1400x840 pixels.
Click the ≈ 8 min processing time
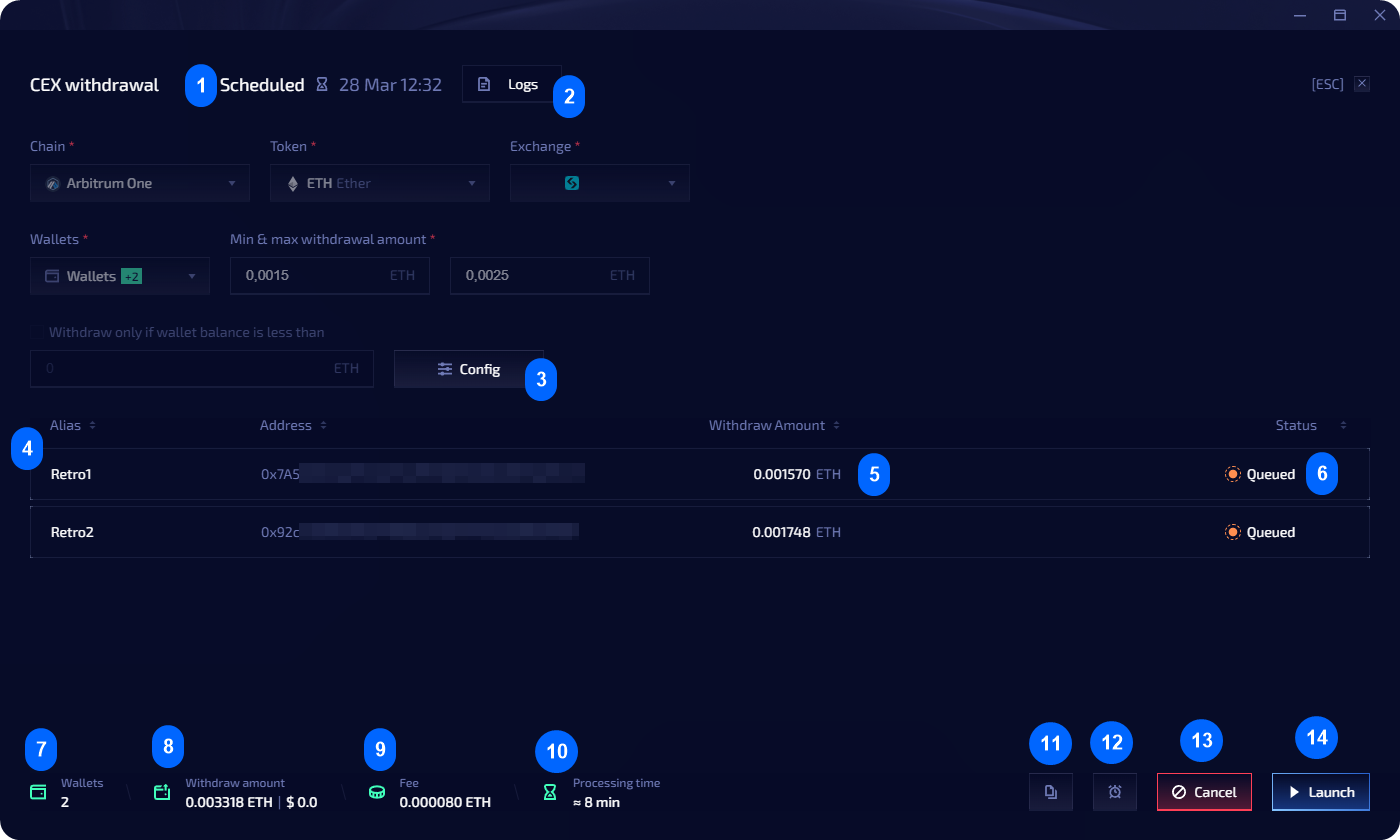point(596,802)
